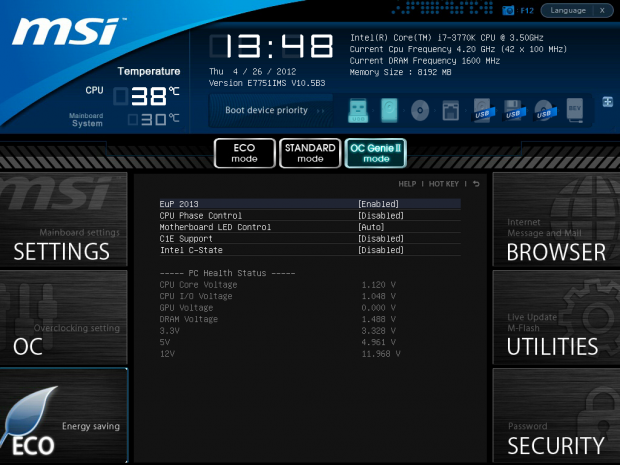Change the Intel C-State Disabled value
Image resolution: width=620 pixels, height=465 pixels.
[x=381, y=250]
